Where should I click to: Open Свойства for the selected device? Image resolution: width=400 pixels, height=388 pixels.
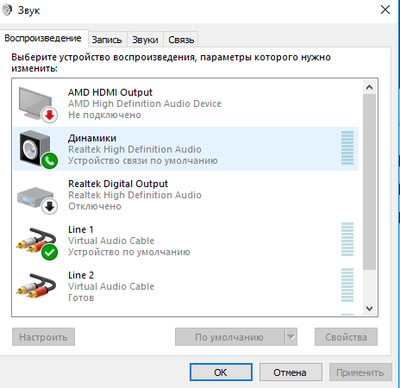346,337
